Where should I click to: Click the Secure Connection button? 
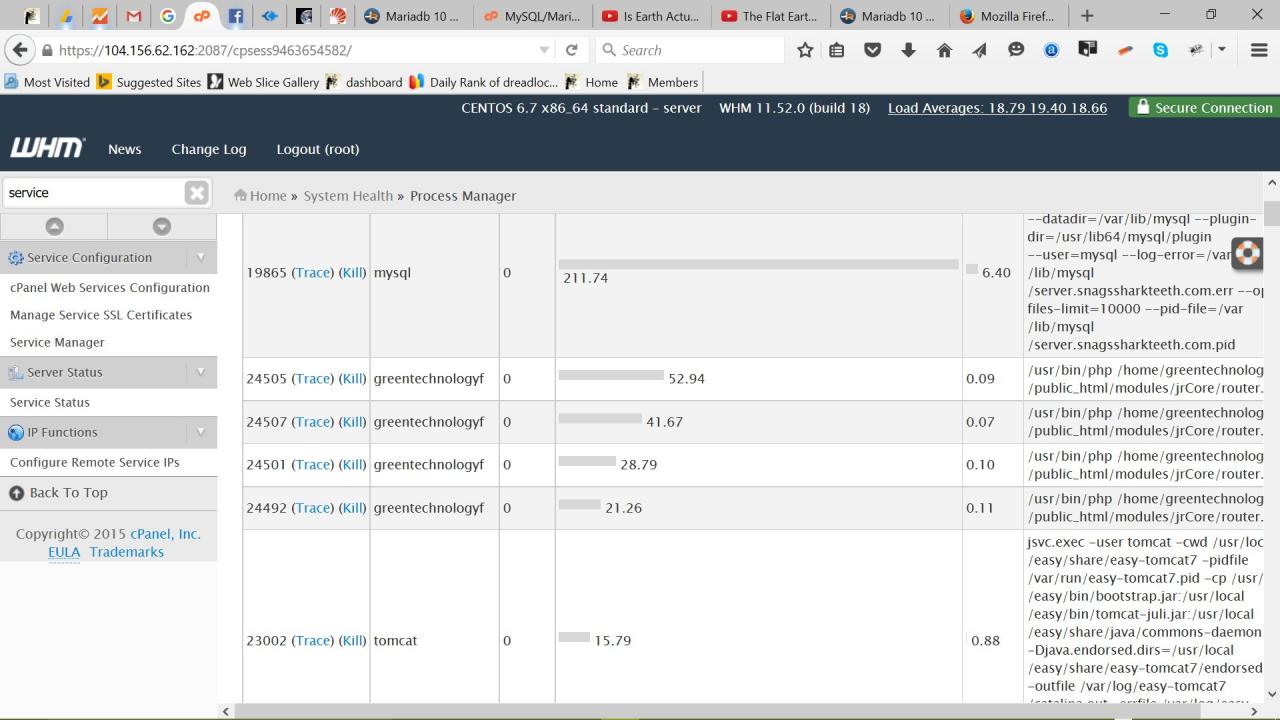1204,108
